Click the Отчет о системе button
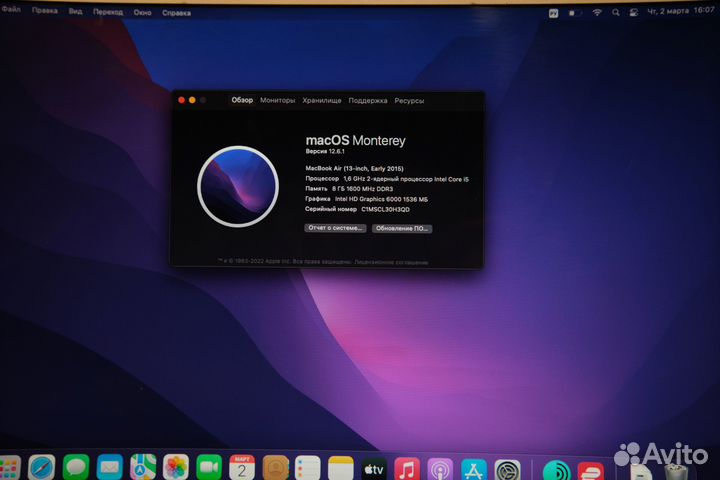720x480 pixels. [x=335, y=228]
